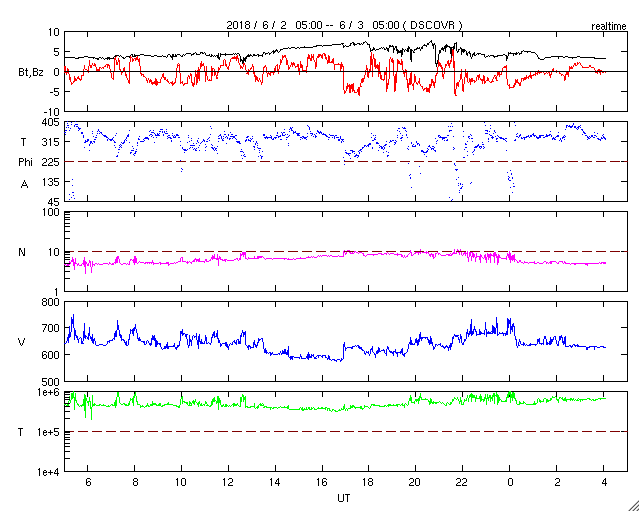Click the 'Bt,Bz' axis label
The height and width of the screenshot is (512, 640).
tap(31, 73)
